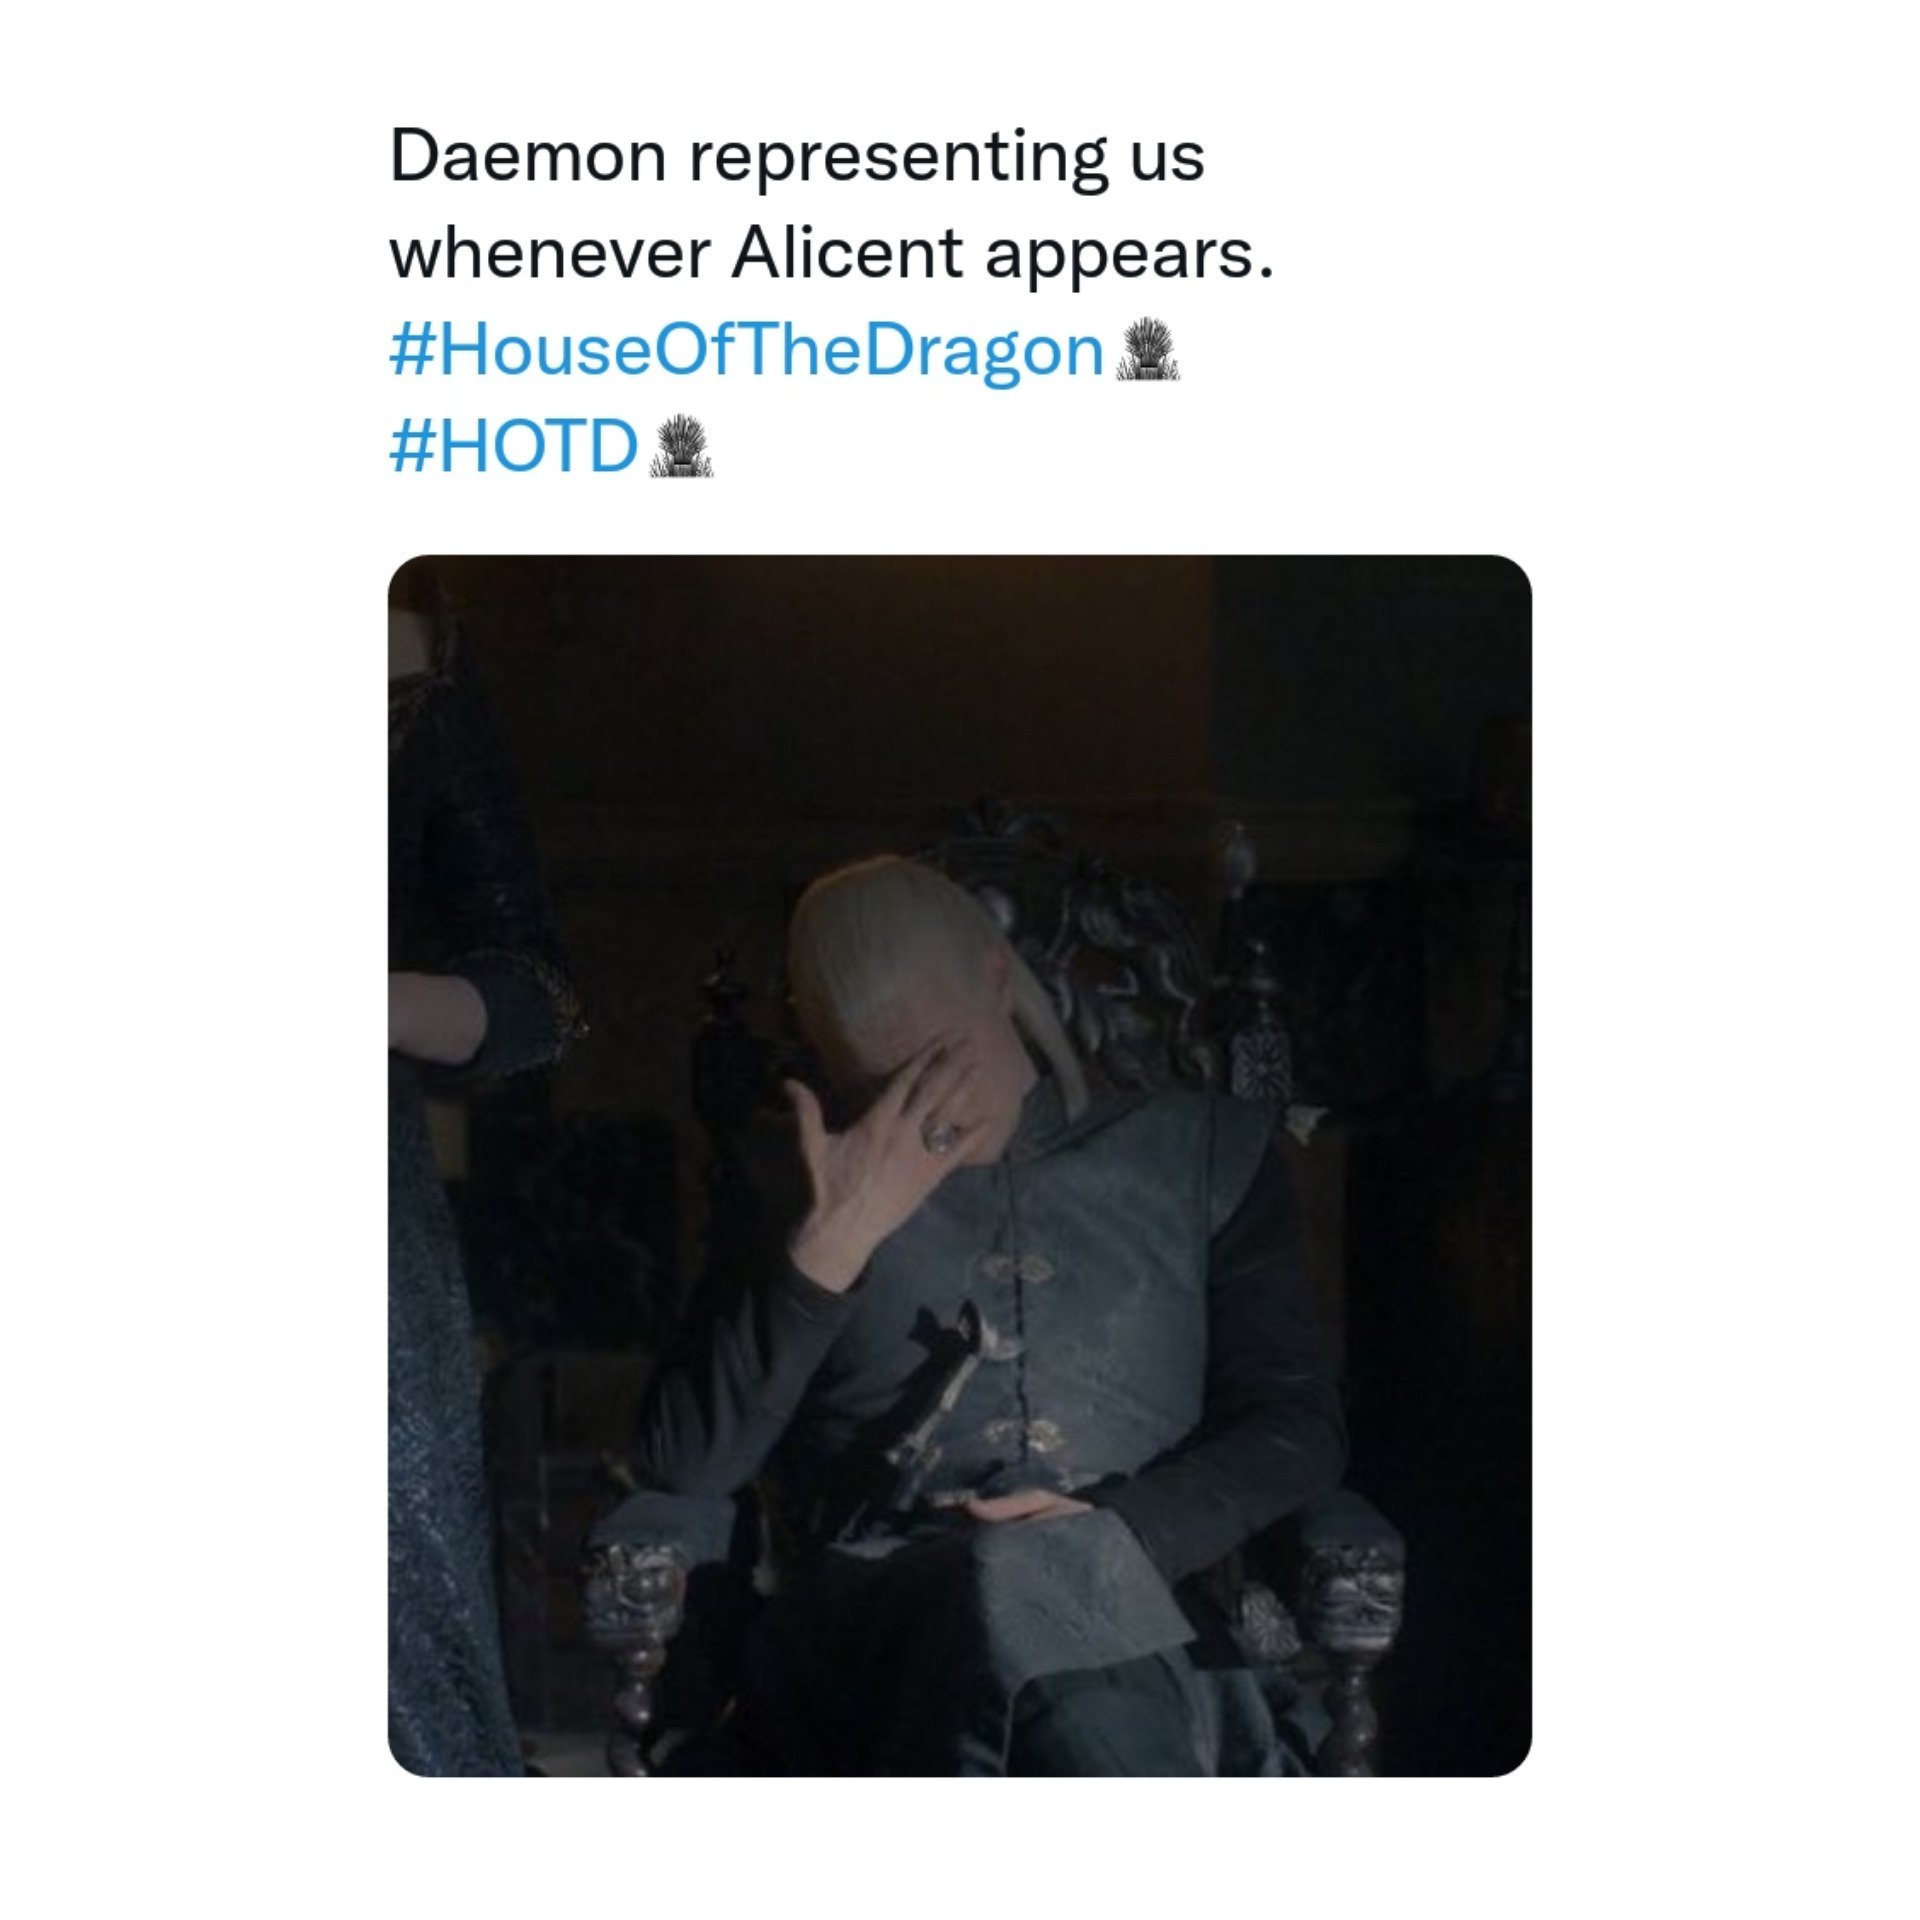
Task: Click the word "Alicent" in the tweet
Action: click(846, 255)
